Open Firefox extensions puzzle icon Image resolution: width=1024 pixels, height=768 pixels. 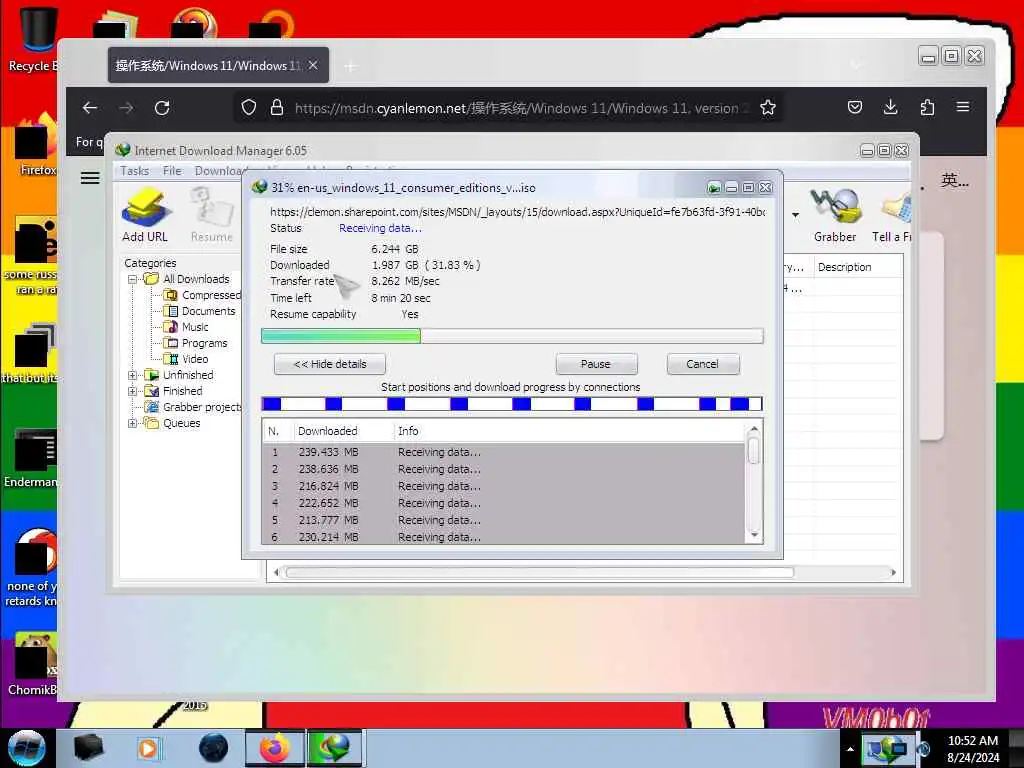(x=927, y=107)
